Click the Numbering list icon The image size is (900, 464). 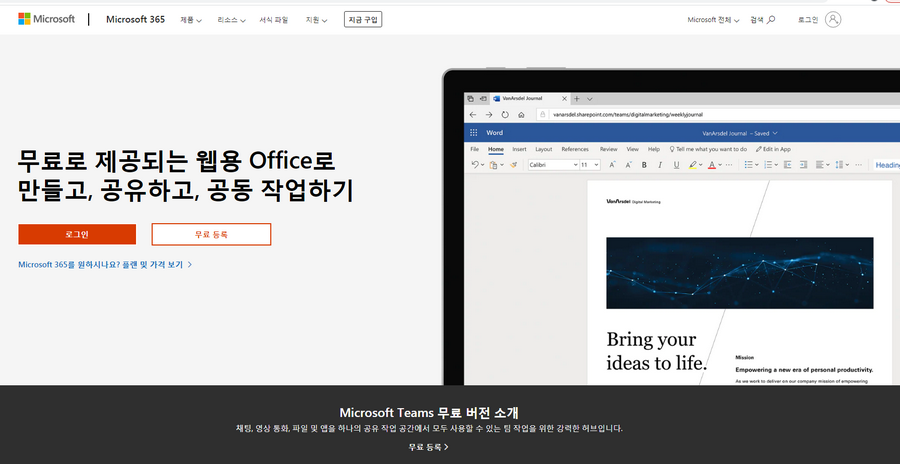click(769, 165)
